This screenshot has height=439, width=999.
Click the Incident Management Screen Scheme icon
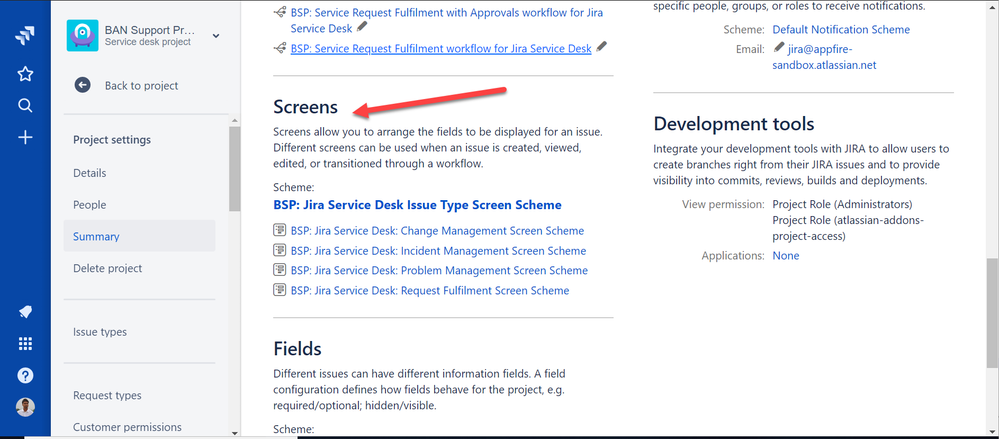[x=279, y=250]
